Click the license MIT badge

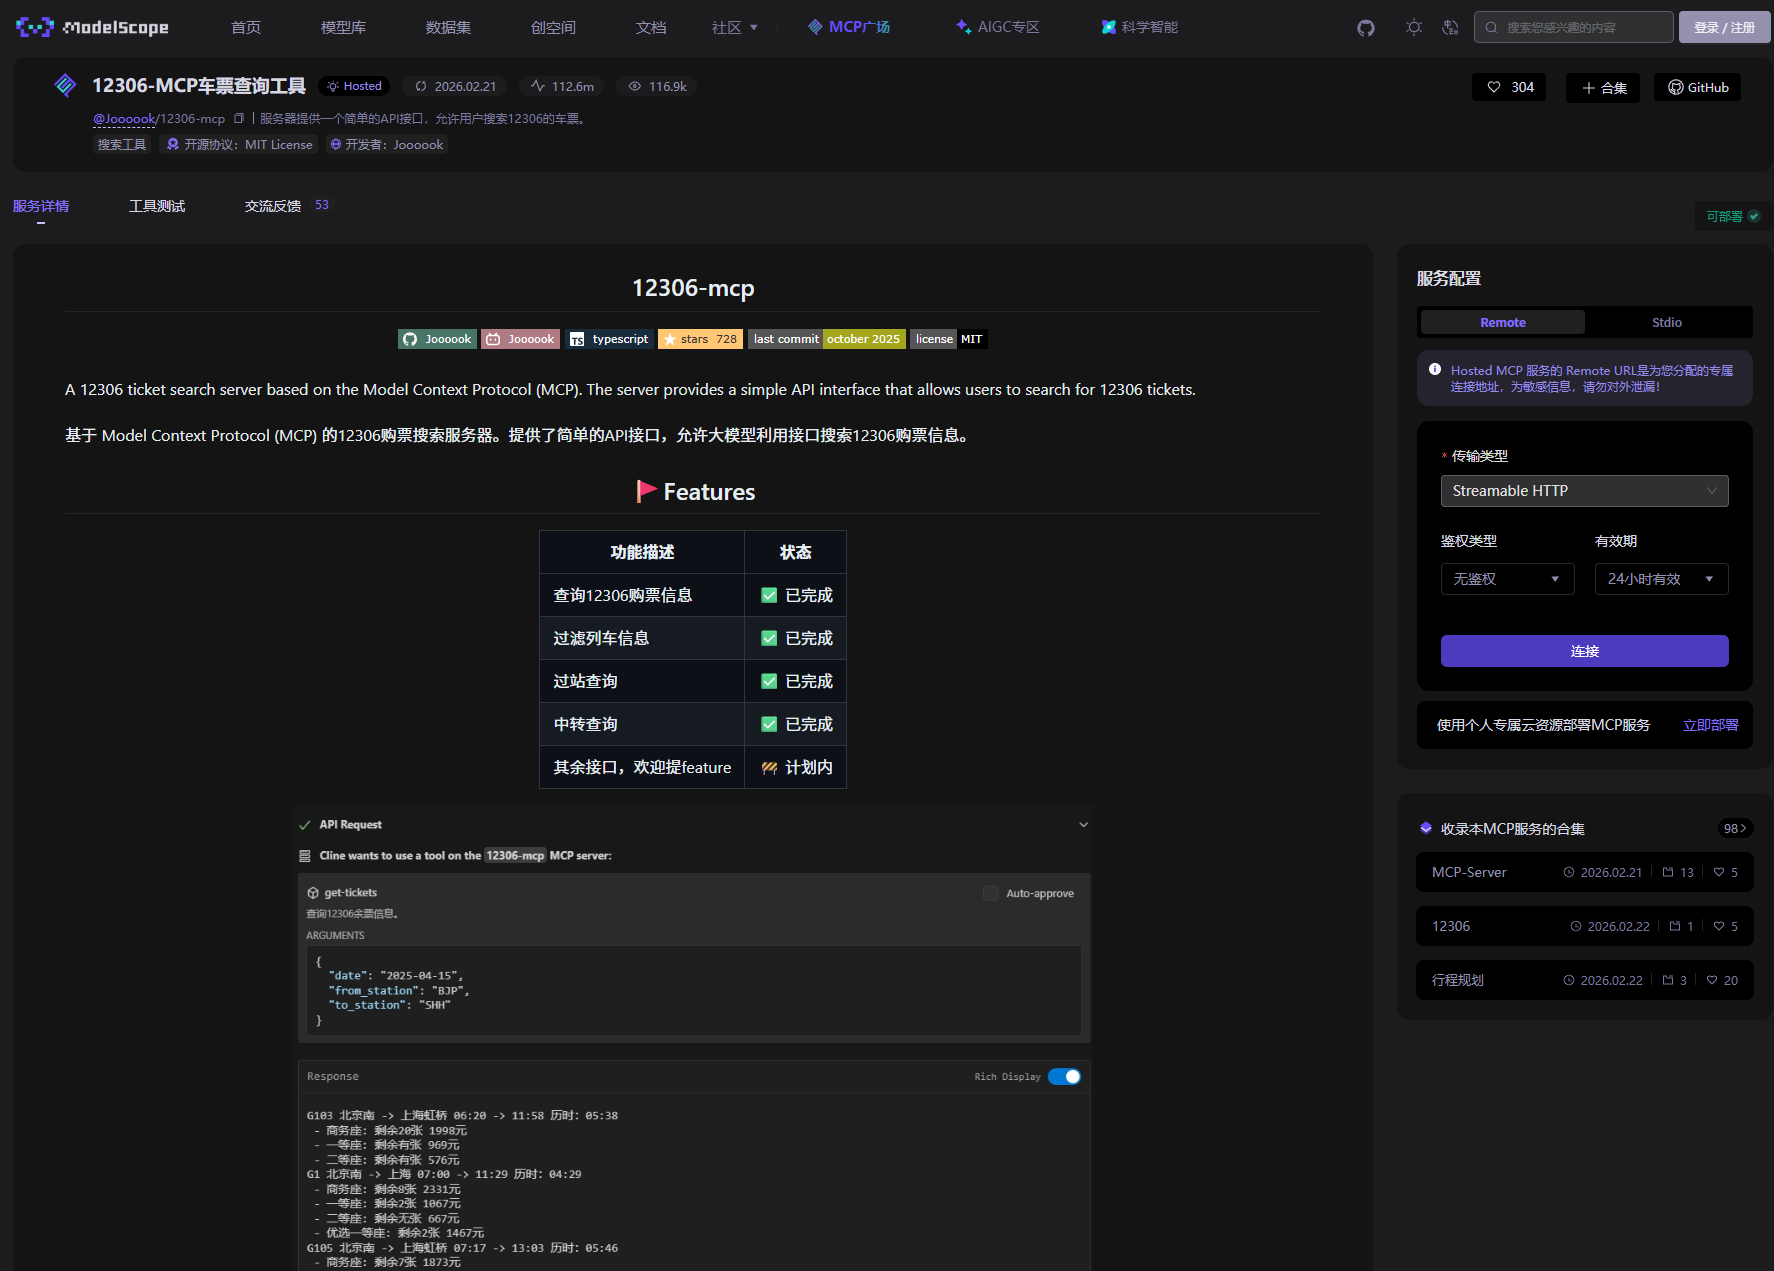pyautogui.click(x=949, y=339)
